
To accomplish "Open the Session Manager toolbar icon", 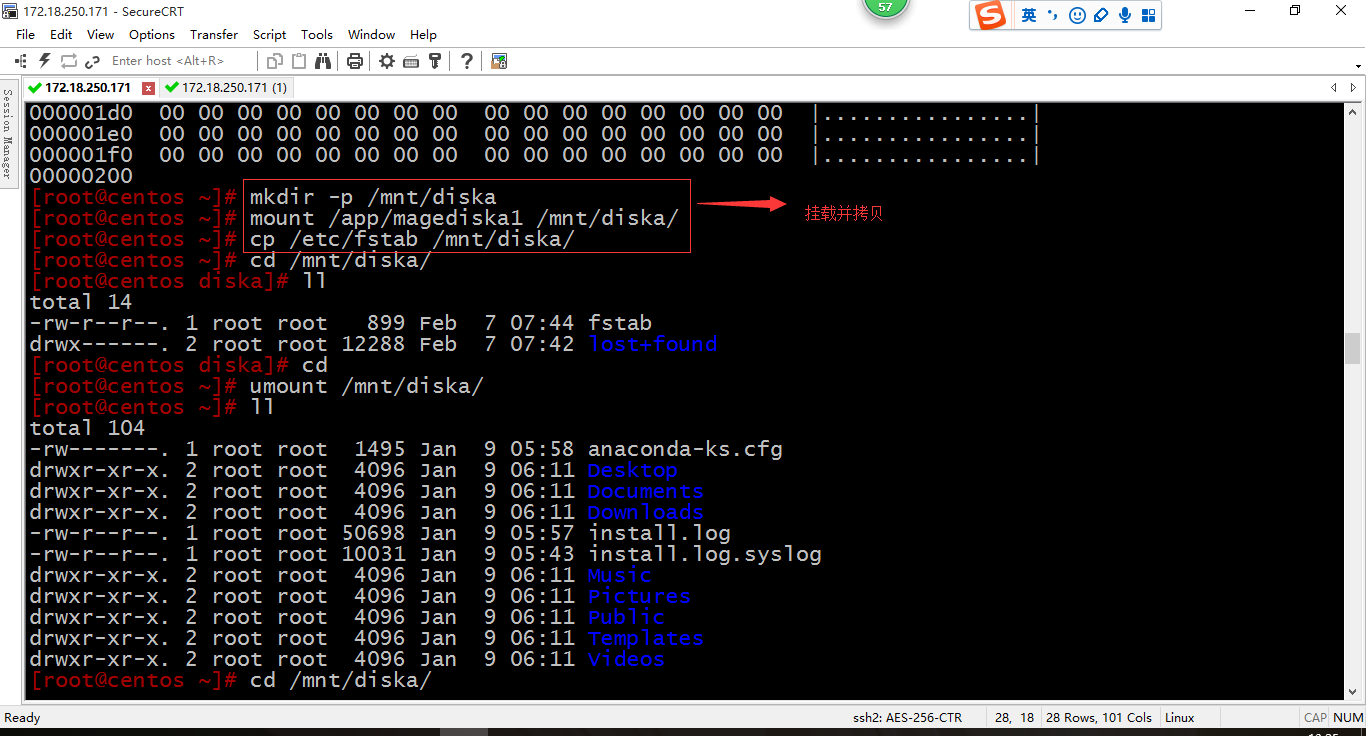I will pos(20,61).
